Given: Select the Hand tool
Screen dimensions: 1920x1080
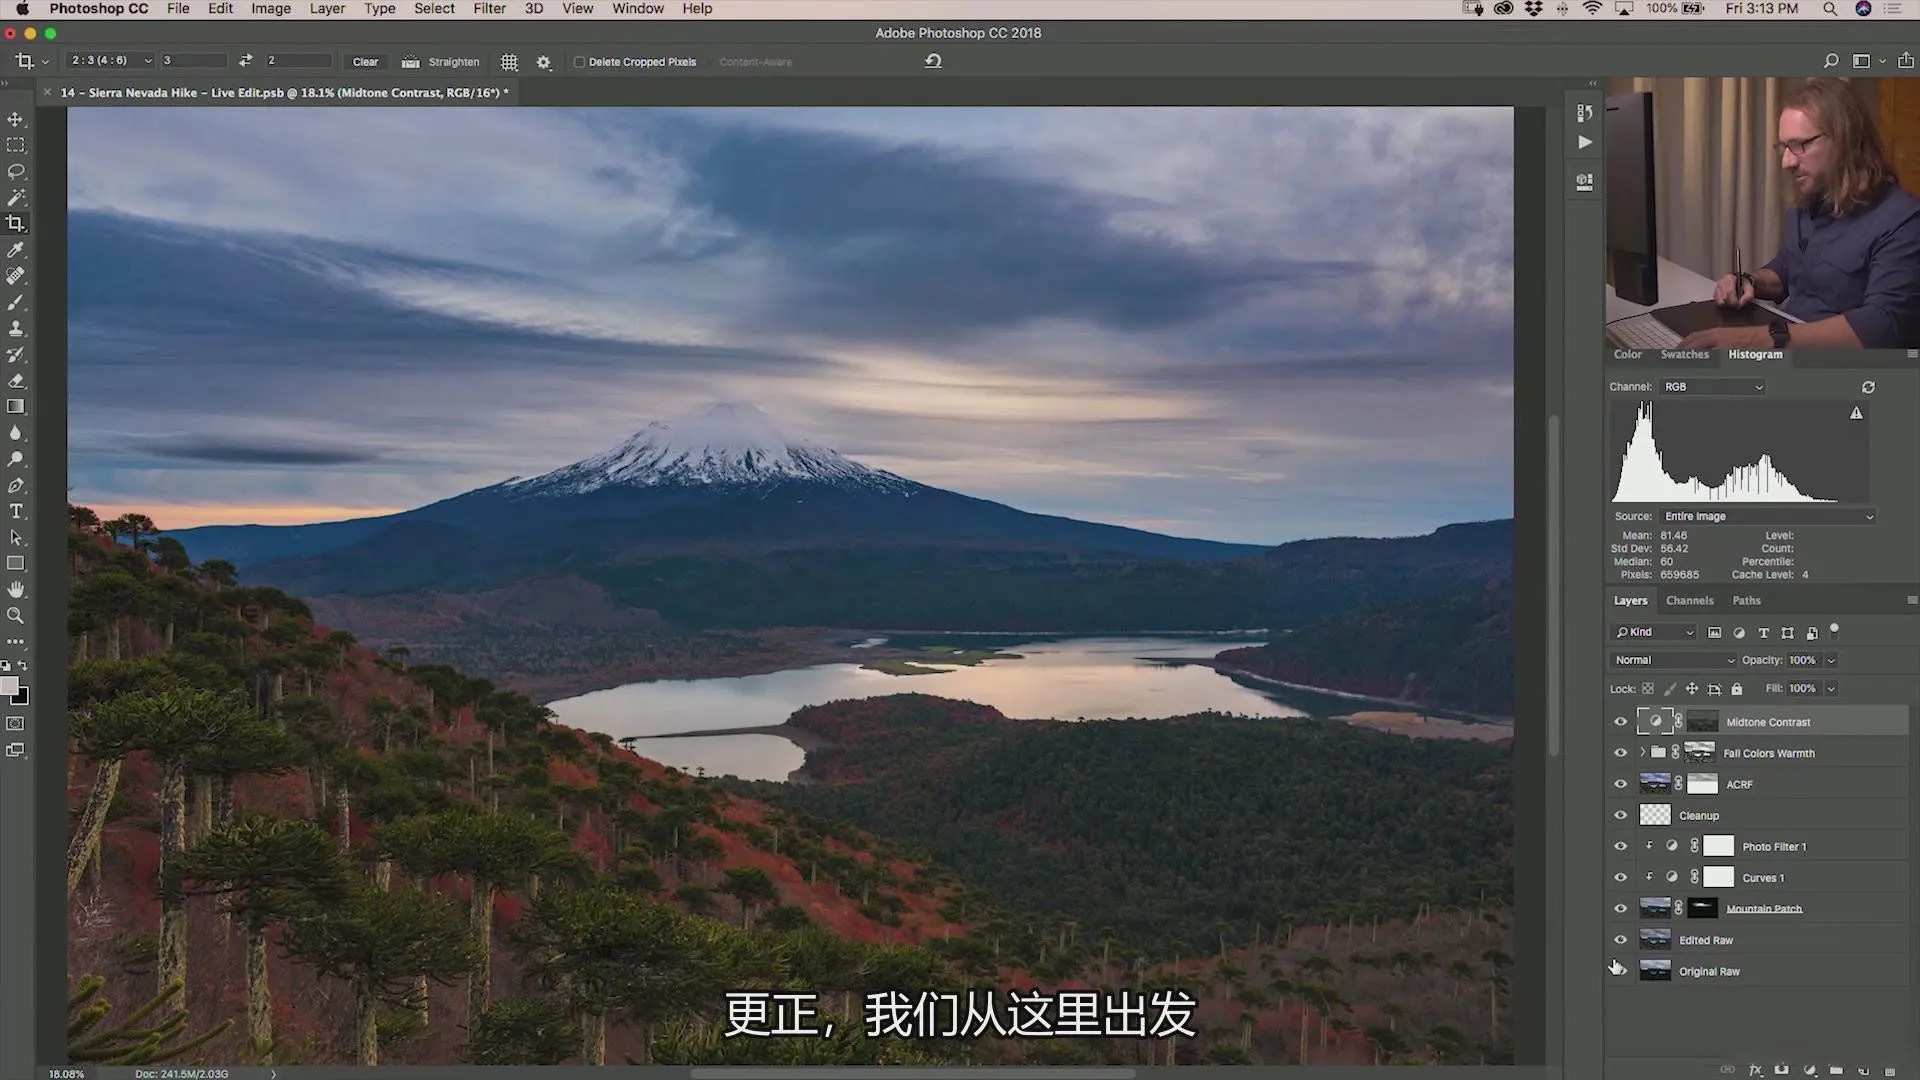Looking at the screenshot, I should point(17,589).
